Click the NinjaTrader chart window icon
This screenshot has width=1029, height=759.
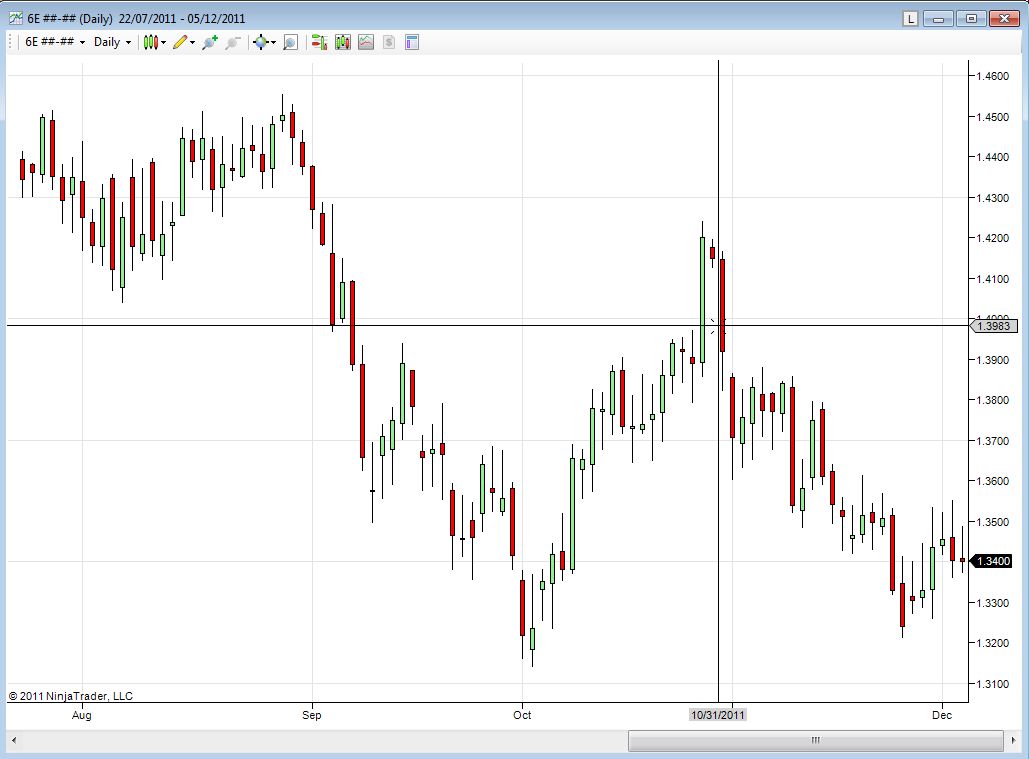(x=15, y=18)
